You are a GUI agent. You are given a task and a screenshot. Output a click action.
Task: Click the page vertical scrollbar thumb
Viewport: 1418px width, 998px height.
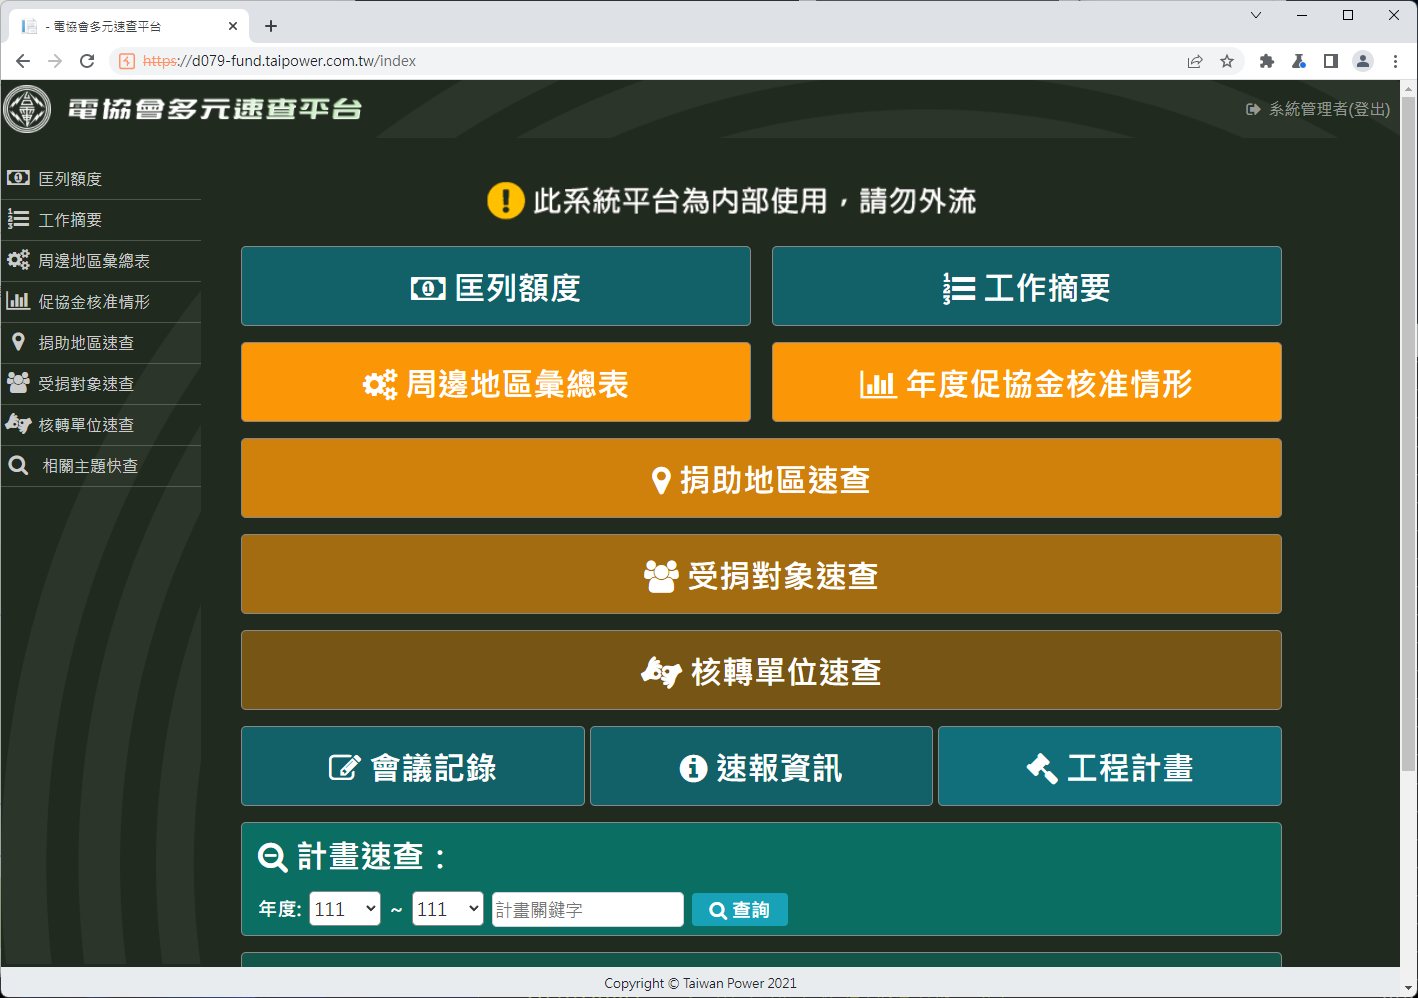click(1408, 434)
